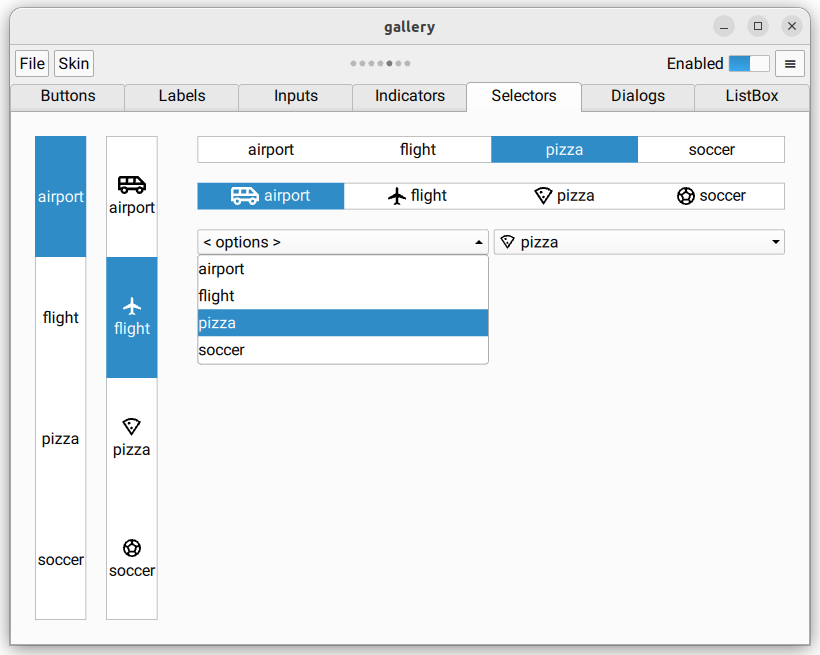Click the page indicator dots in the header
820x655 pixels.
click(380, 63)
